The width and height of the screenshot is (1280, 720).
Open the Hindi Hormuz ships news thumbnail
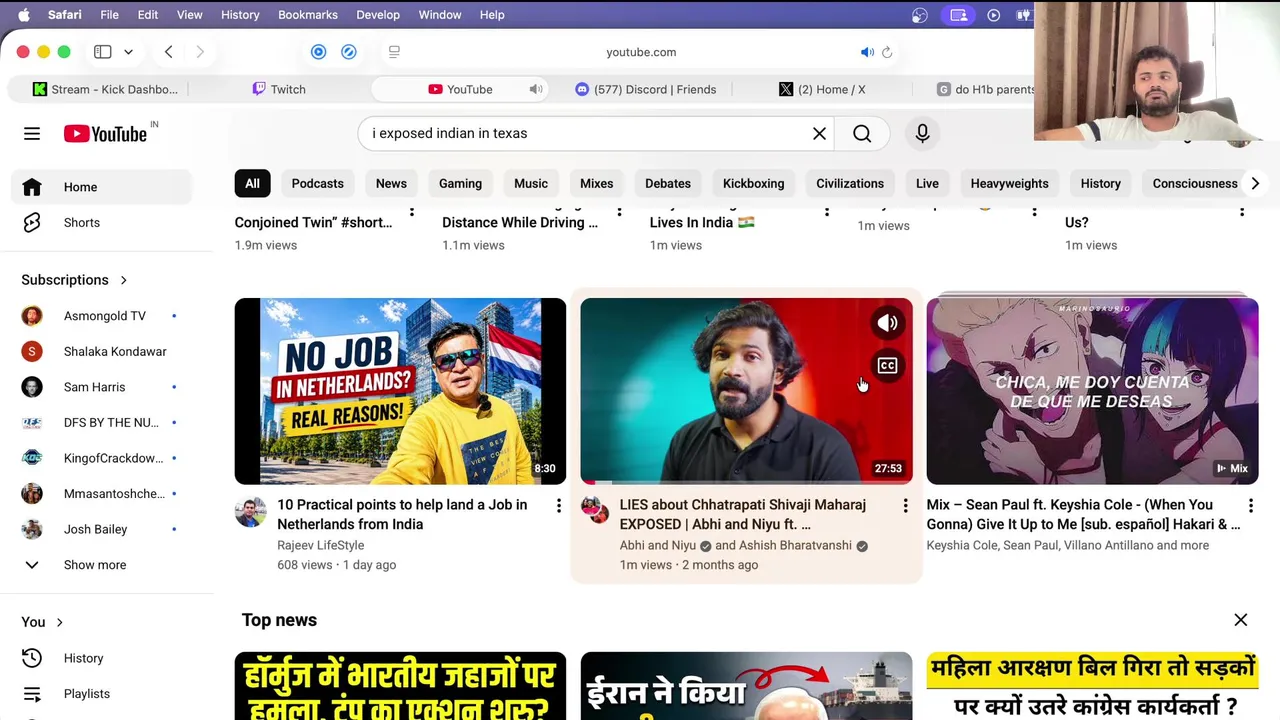pos(400,686)
